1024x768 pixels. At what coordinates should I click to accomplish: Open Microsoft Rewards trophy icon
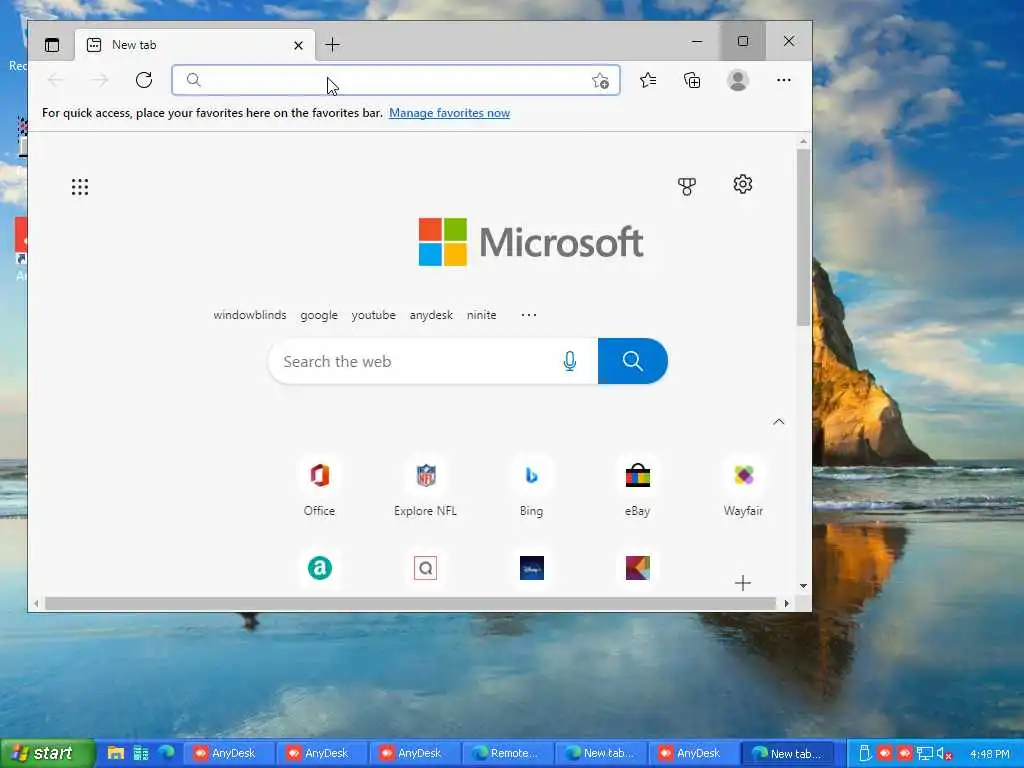coord(687,187)
